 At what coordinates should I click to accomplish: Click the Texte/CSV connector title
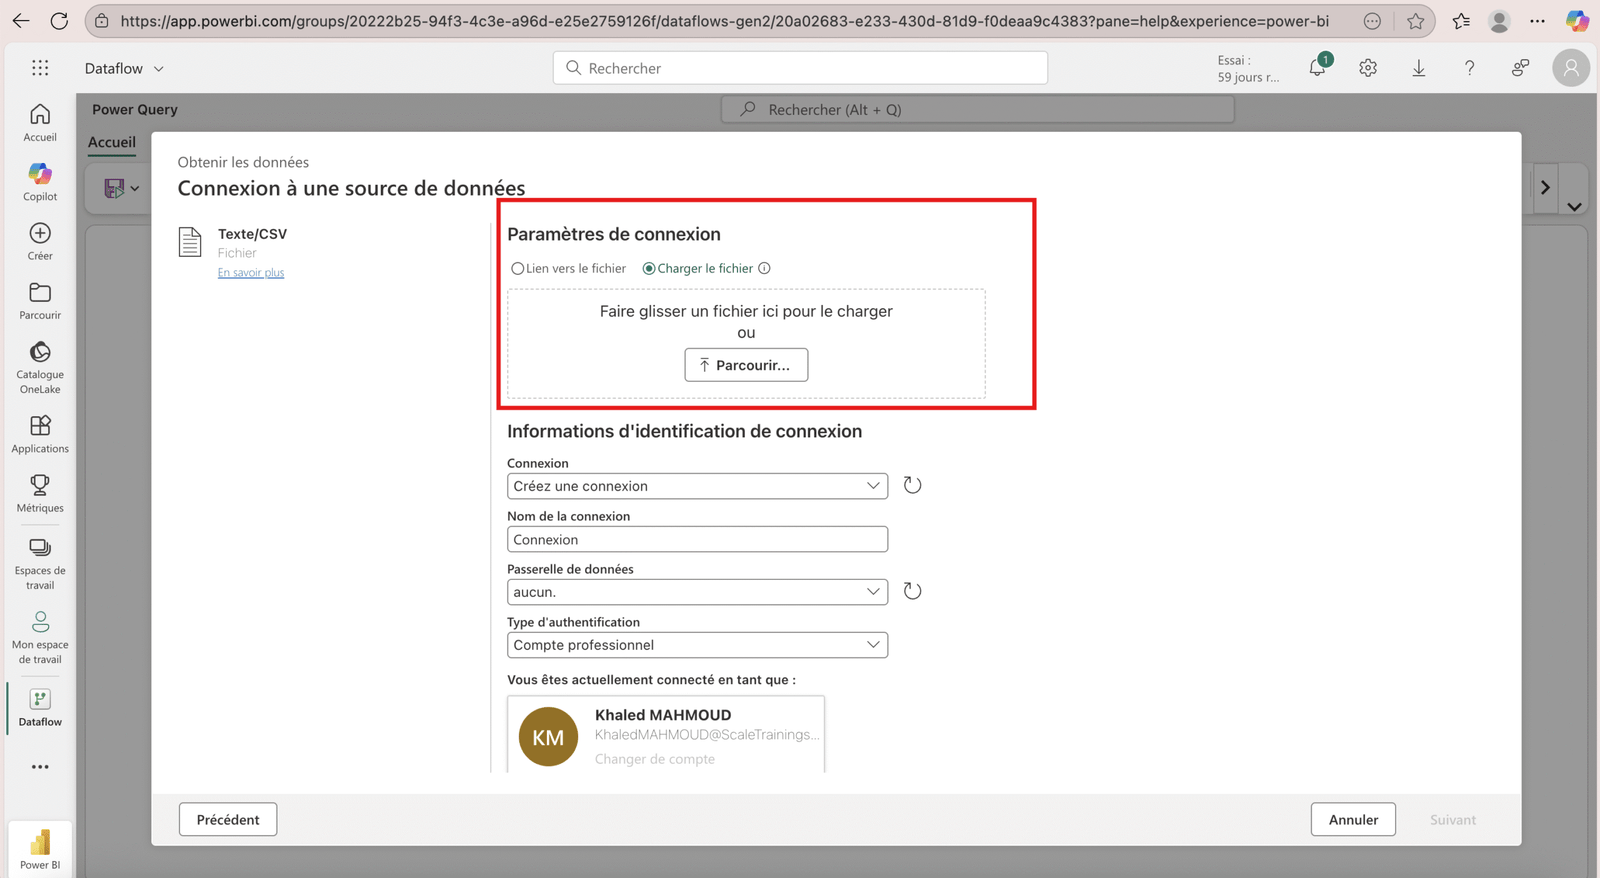click(252, 234)
